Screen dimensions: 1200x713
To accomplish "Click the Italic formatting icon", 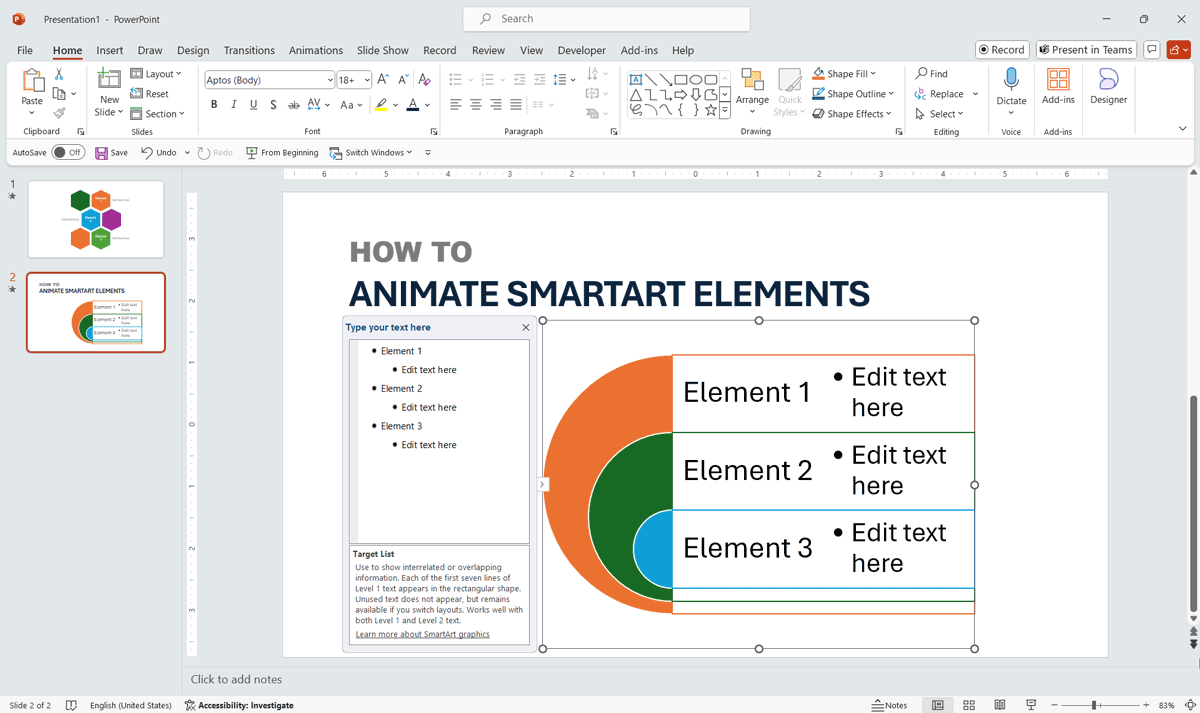I will [x=234, y=105].
